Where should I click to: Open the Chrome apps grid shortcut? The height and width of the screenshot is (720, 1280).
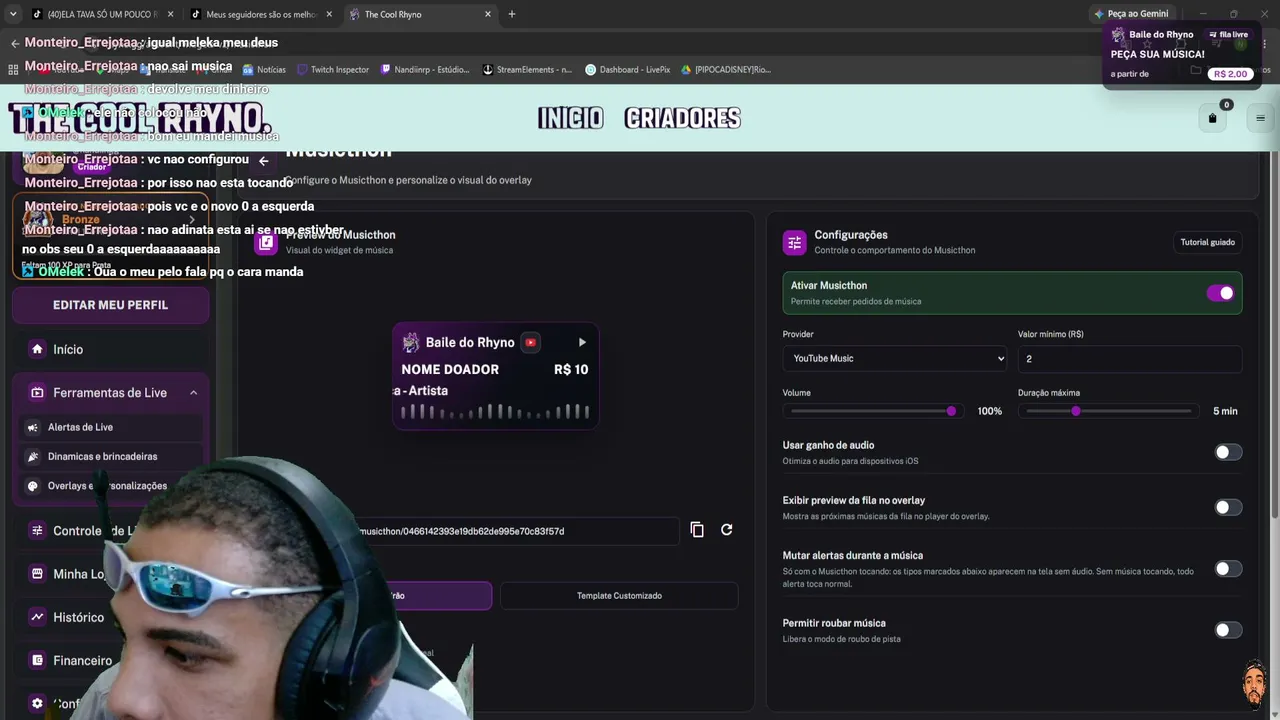point(13,70)
